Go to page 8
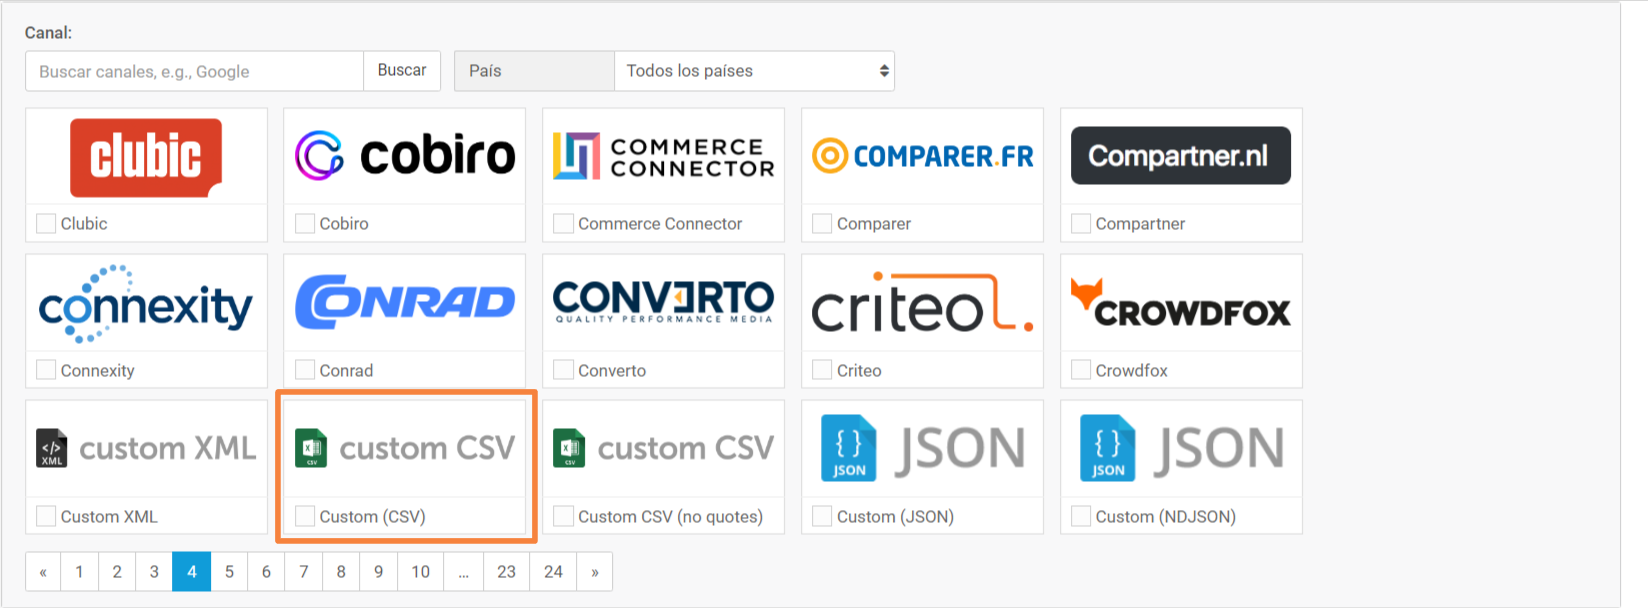Screen dimensions: 1648x608 (x=341, y=572)
